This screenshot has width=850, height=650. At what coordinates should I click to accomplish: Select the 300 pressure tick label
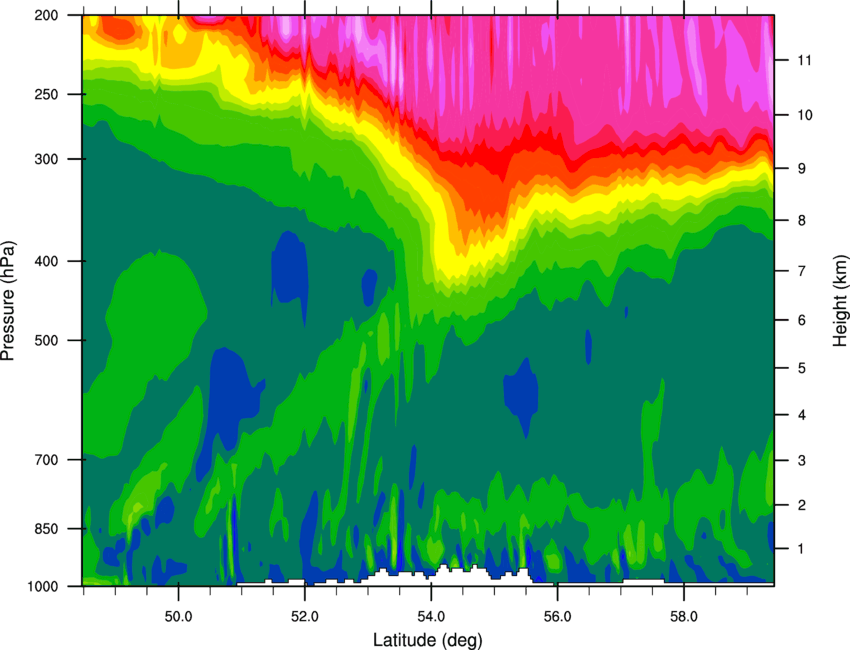coord(47,159)
